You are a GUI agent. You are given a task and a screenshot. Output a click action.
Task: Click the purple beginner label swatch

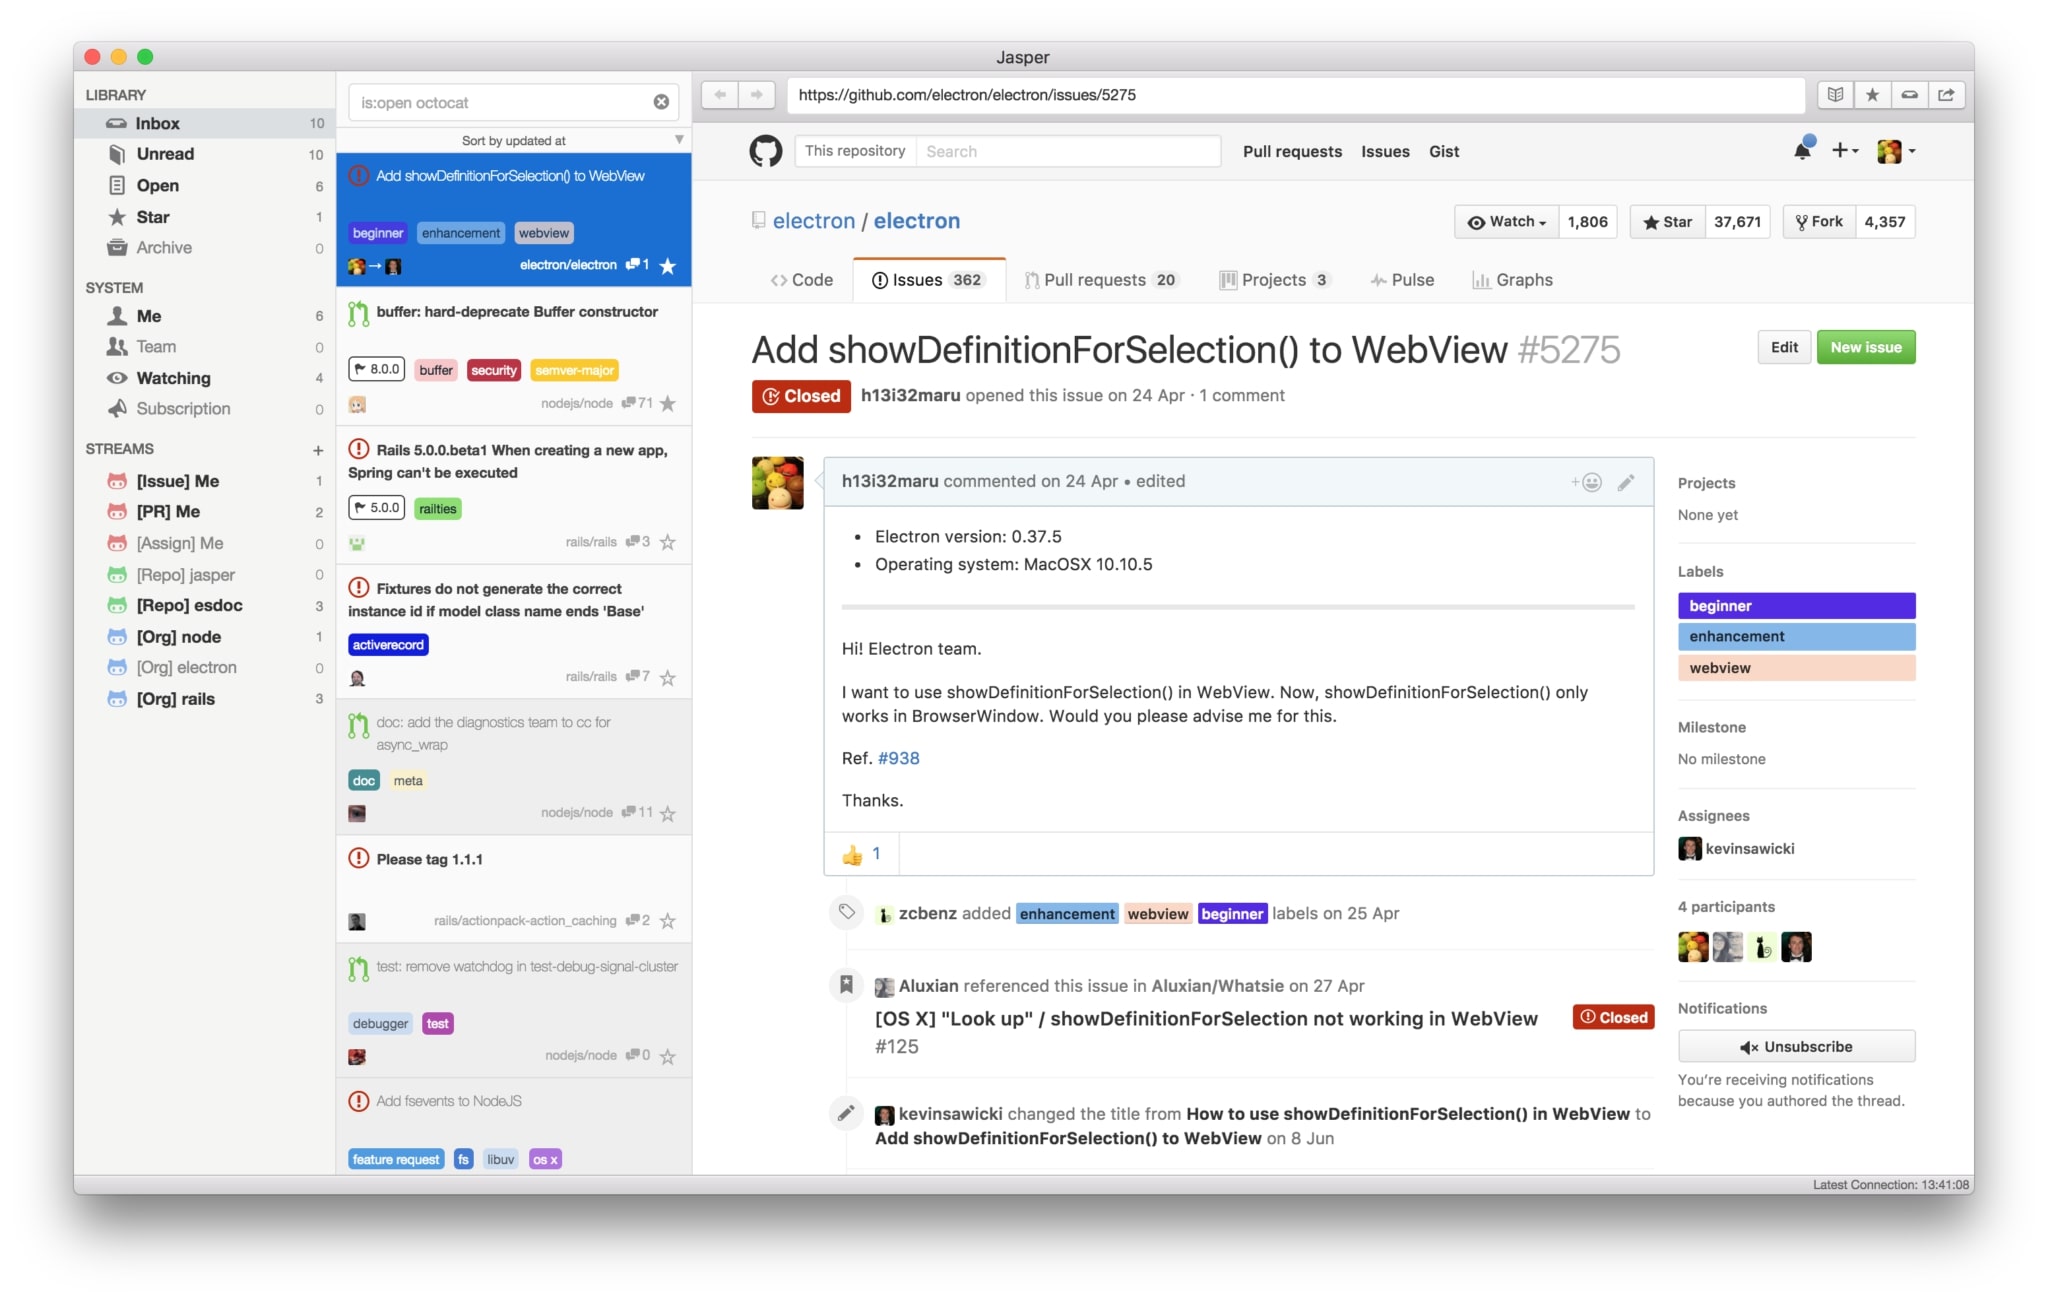coord(1796,606)
